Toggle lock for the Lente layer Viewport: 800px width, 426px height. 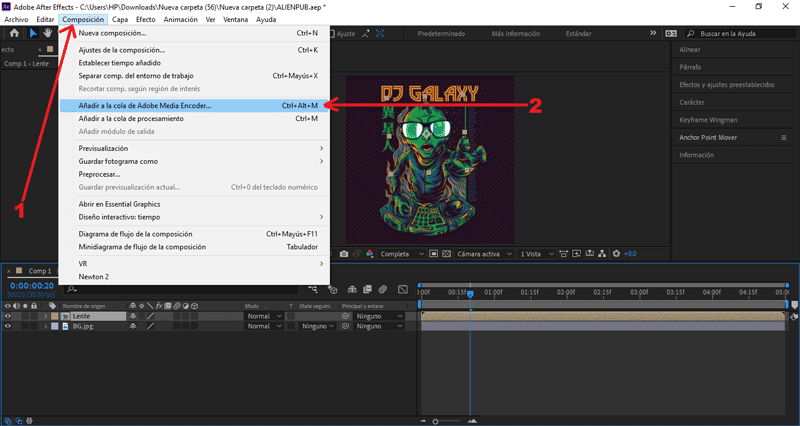pyautogui.click(x=34, y=316)
